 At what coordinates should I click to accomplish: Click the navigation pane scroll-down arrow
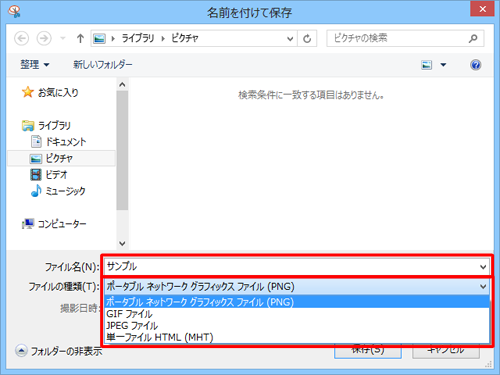pos(122,243)
